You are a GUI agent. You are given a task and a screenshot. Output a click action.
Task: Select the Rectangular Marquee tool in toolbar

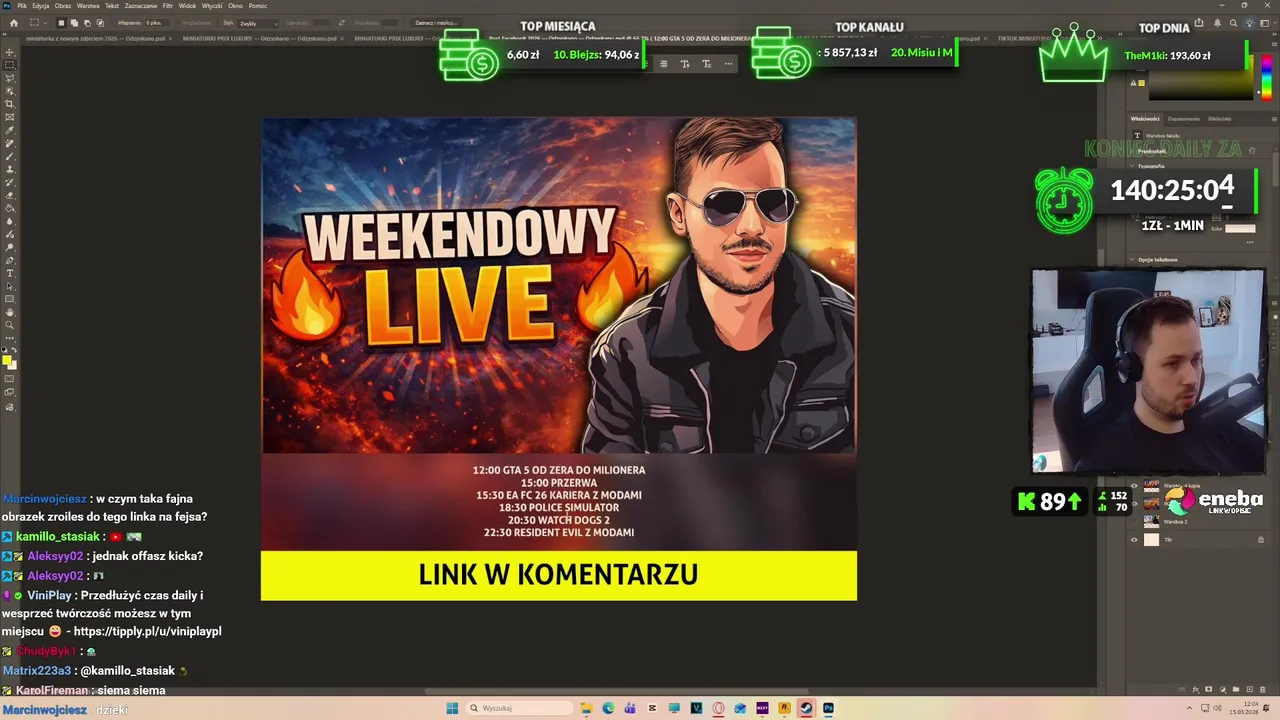10,64
